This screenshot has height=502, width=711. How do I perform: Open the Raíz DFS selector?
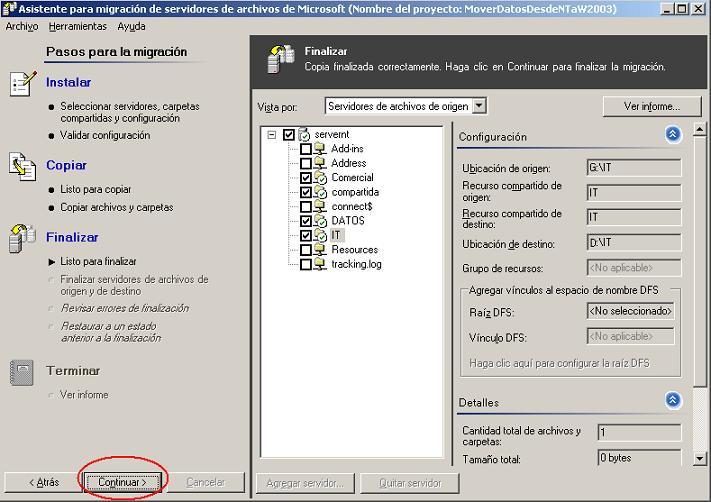[x=630, y=311]
